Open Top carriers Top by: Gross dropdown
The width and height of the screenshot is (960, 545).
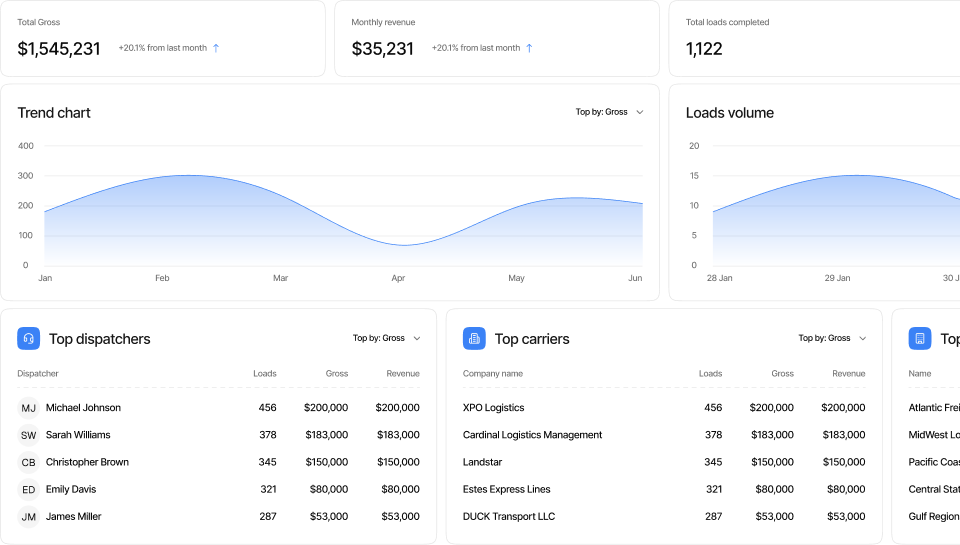coord(832,338)
